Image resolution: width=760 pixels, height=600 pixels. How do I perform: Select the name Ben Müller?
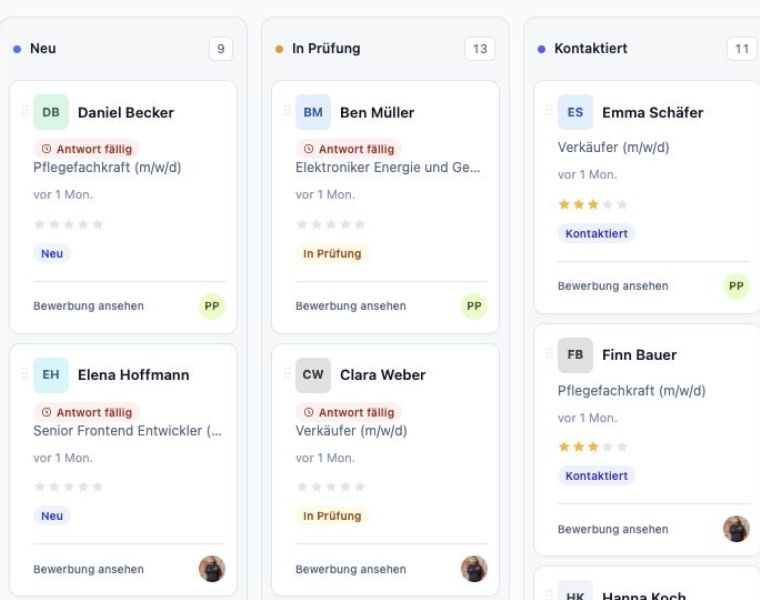tap(377, 112)
